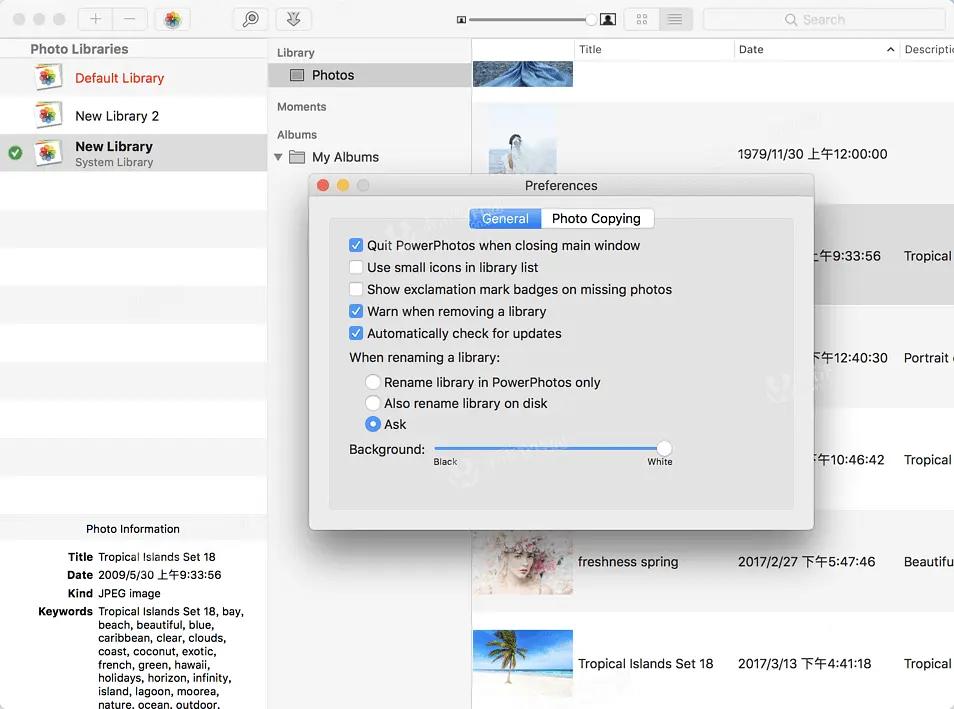Screen dimensions: 954x709
Task: Click the date 1979/11/30 上午12:00:00
Action: (x=812, y=154)
